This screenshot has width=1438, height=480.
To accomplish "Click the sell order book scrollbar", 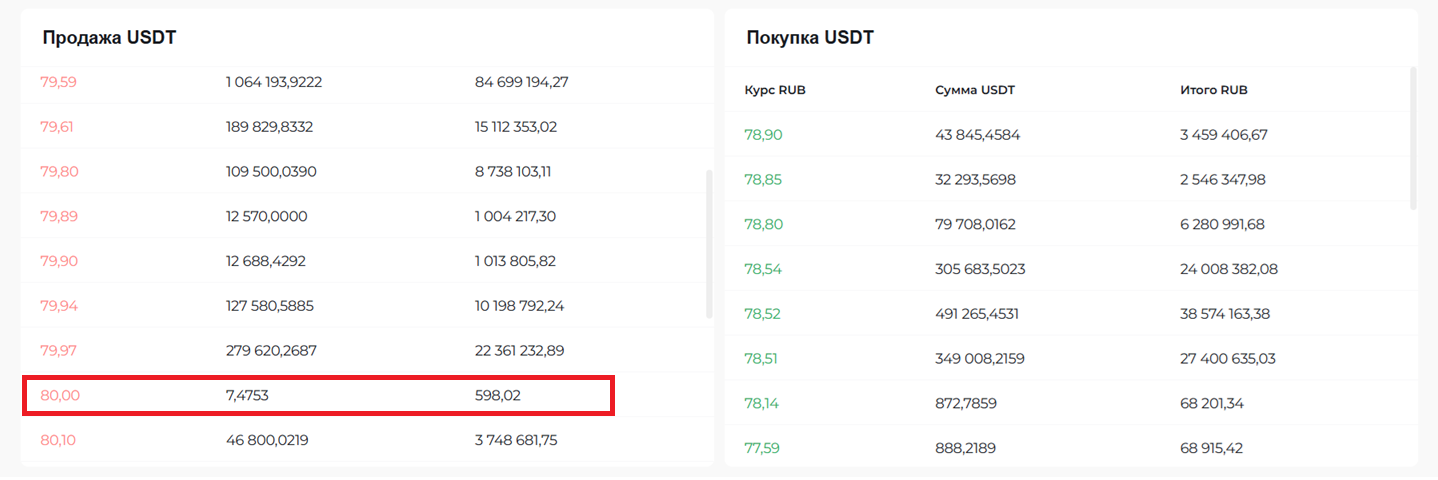I will (x=709, y=243).
